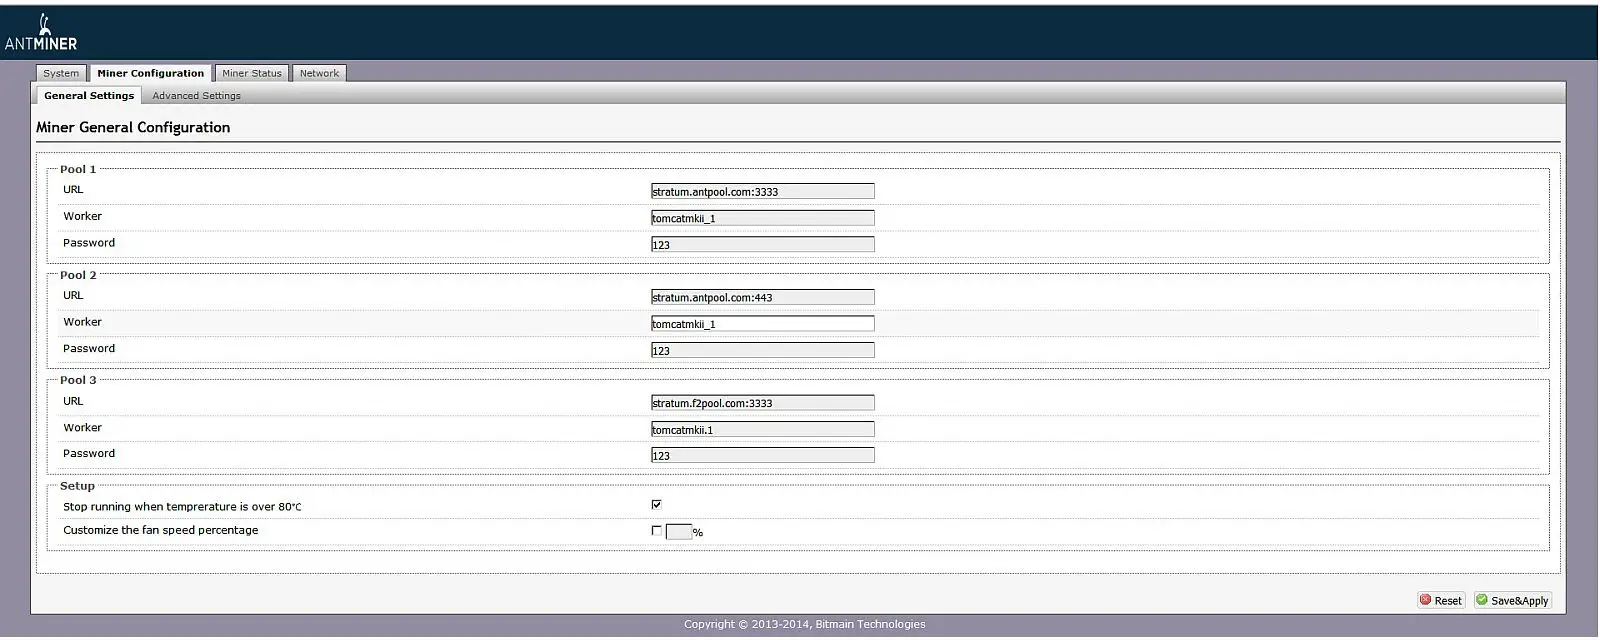Click the fan speed percentage input box
The image size is (1600, 640).
[x=678, y=532]
